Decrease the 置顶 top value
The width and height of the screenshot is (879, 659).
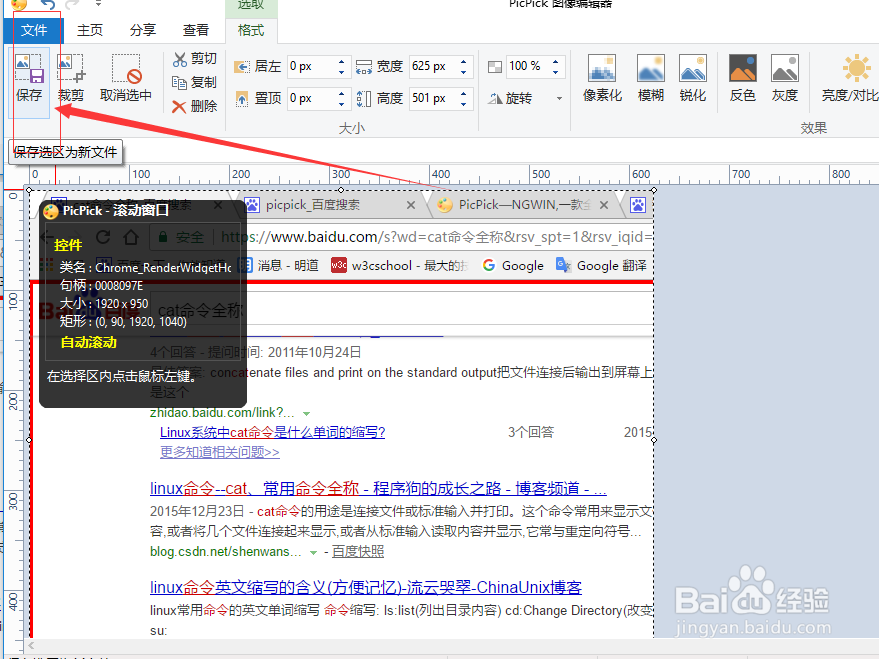341,104
